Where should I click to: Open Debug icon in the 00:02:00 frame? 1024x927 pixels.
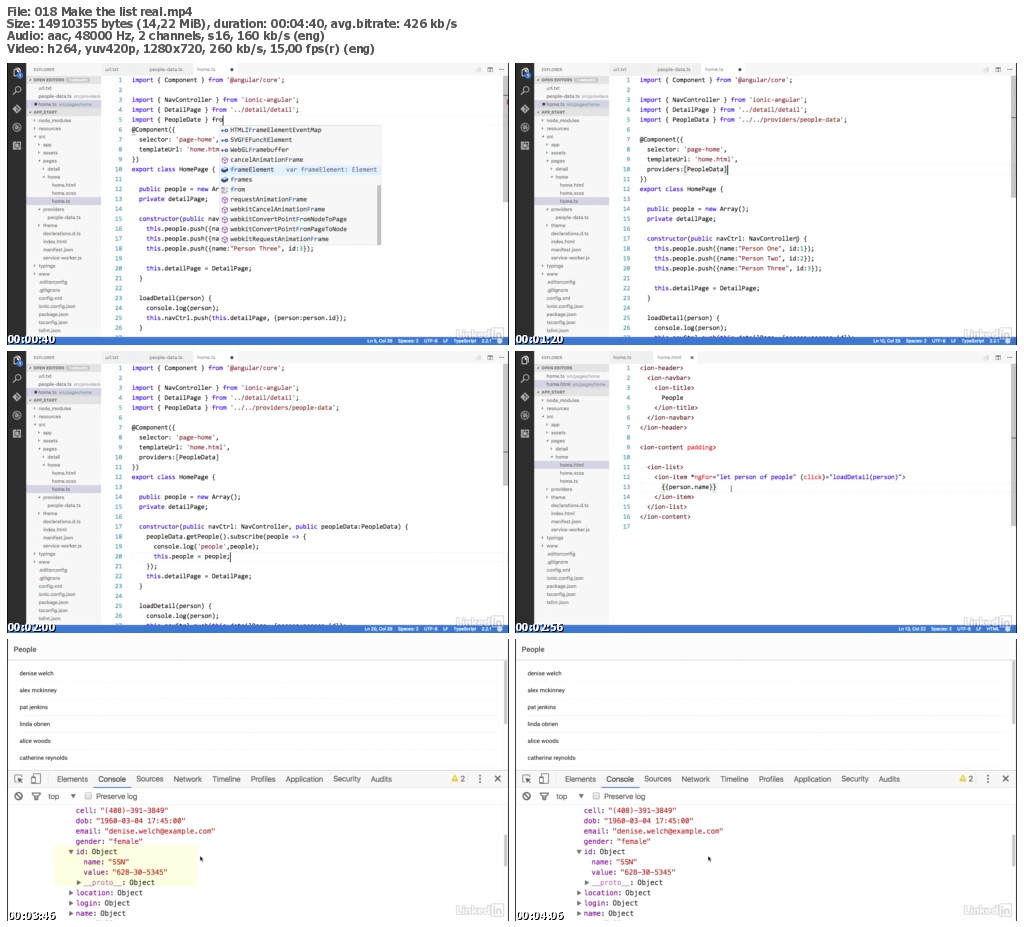[x=17, y=415]
